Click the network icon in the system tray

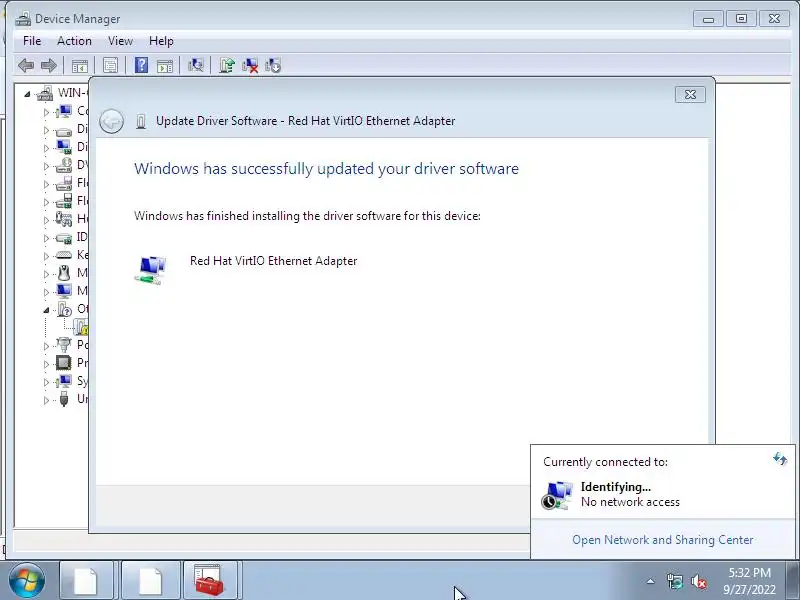coord(674,581)
